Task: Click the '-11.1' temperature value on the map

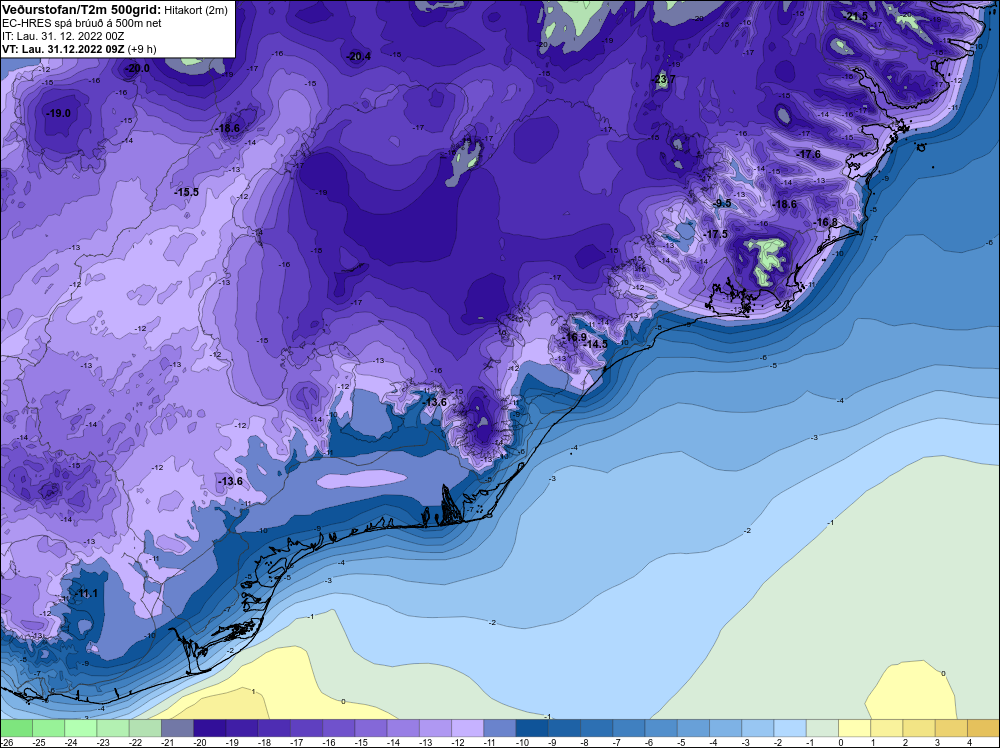Action: click(x=86, y=594)
